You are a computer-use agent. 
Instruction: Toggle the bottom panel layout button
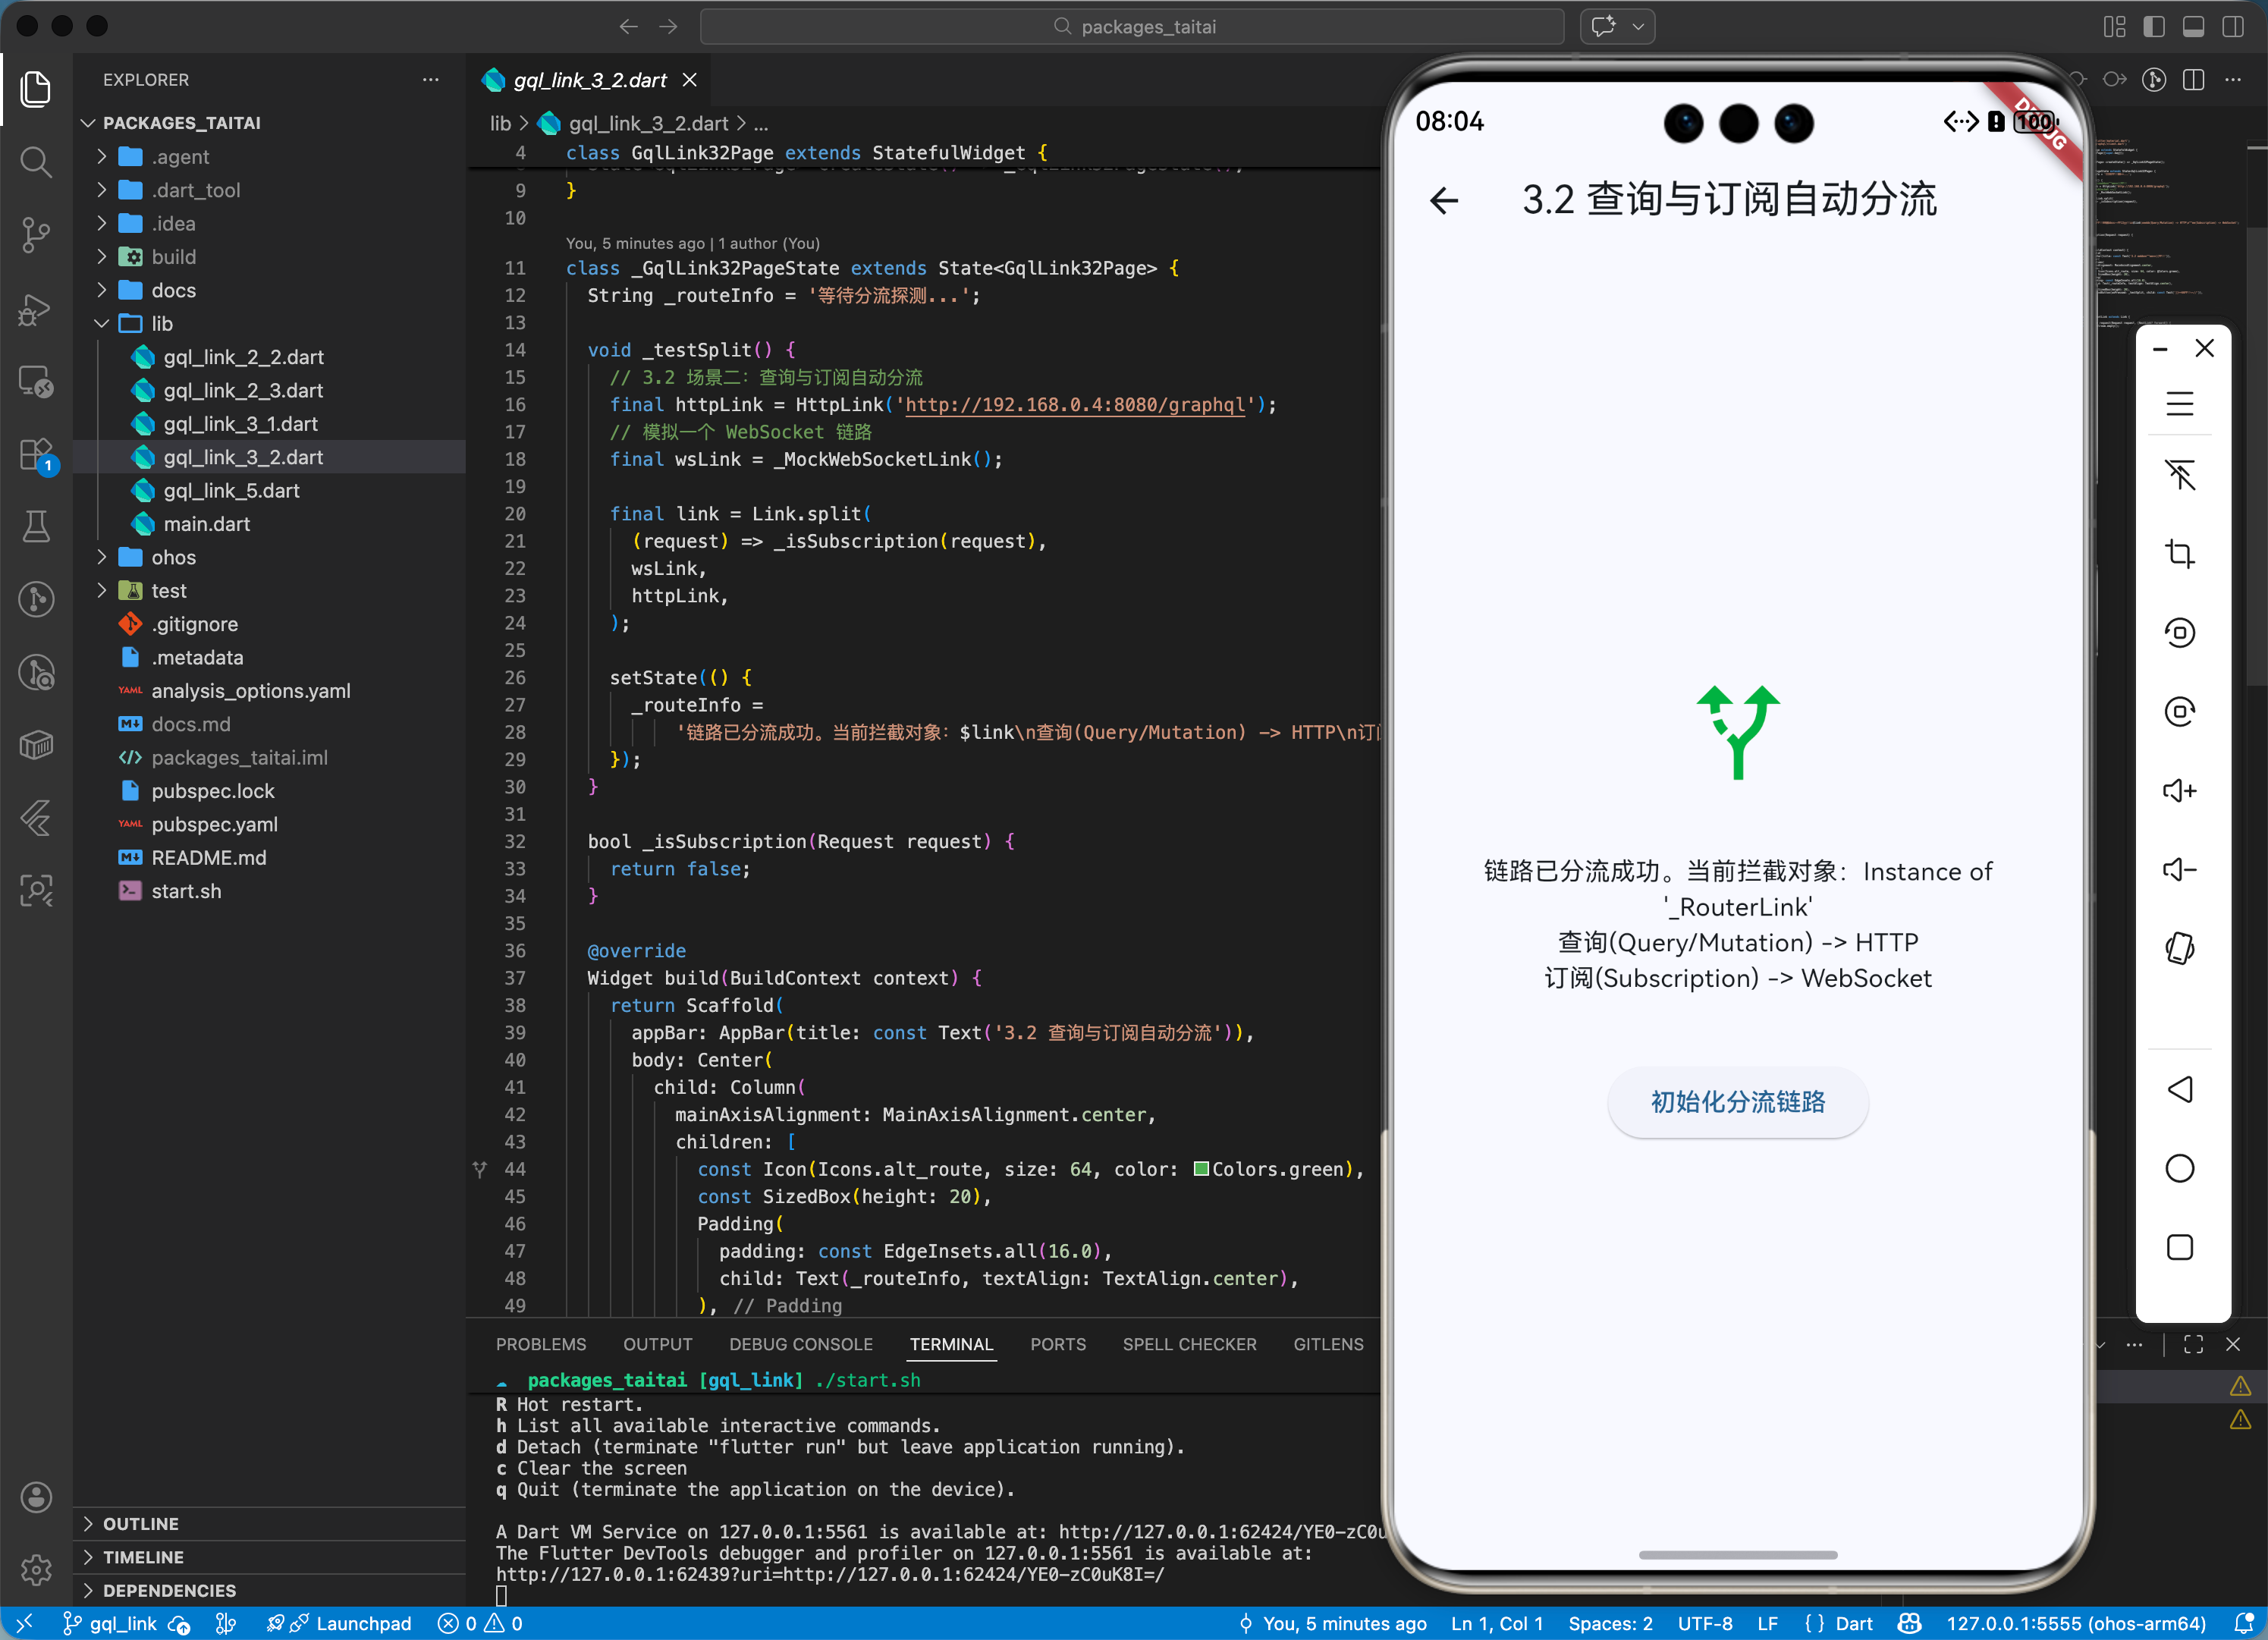2193,27
